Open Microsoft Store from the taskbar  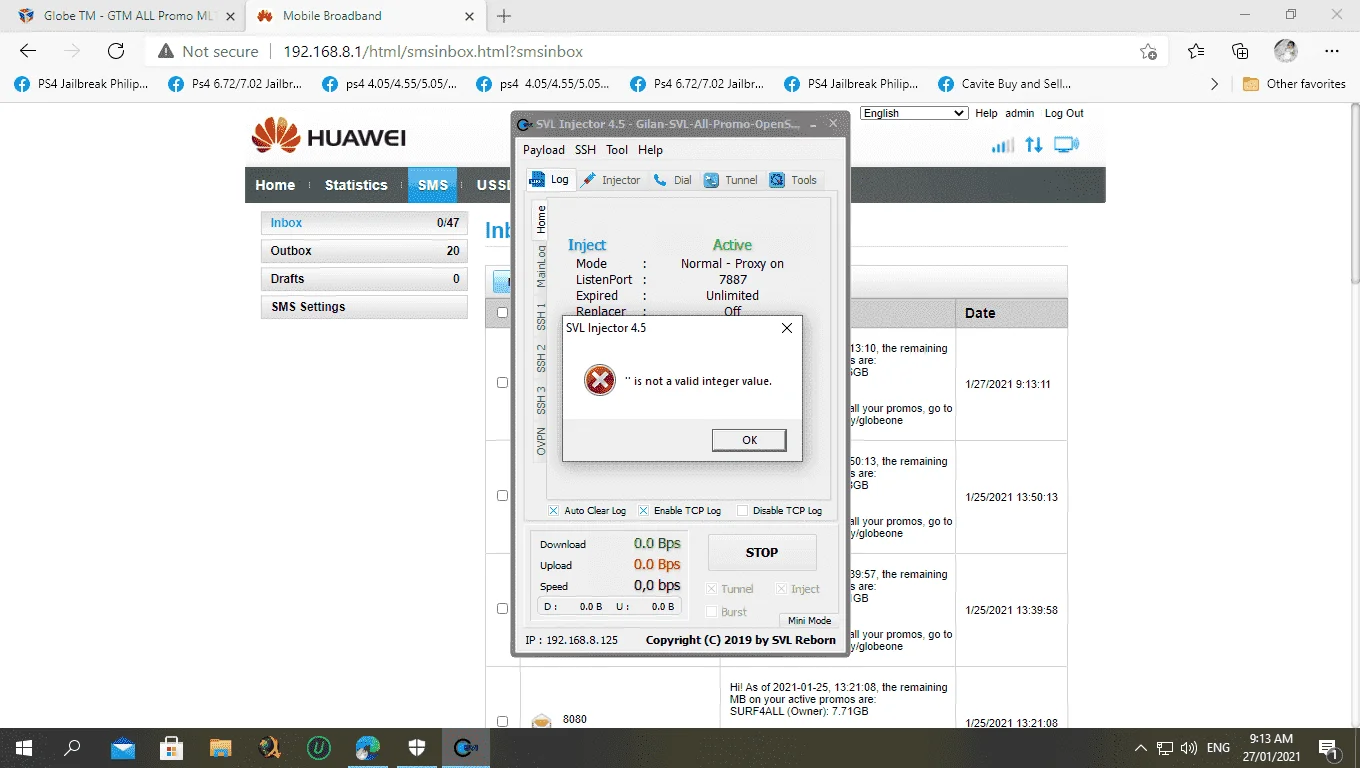(x=172, y=748)
